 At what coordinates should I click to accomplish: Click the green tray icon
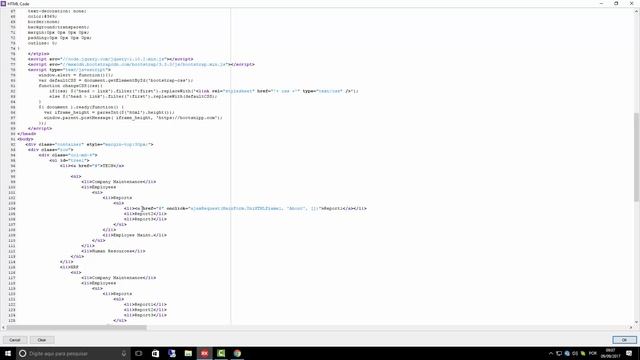pyautogui.click(x=583, y=353)
